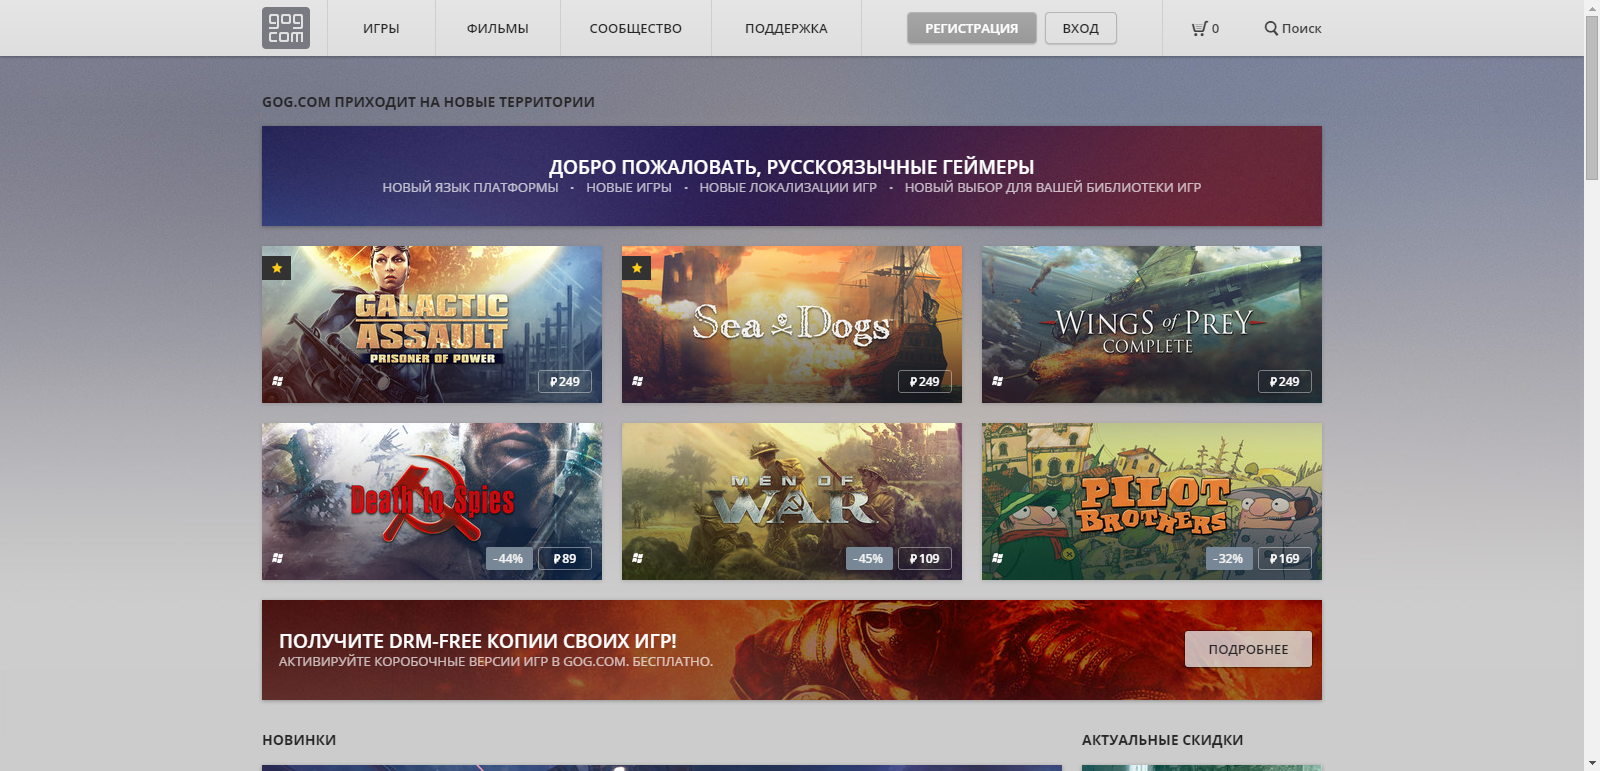
Task: Click the search magnifier icon
Action: (x=1271, y=28)
